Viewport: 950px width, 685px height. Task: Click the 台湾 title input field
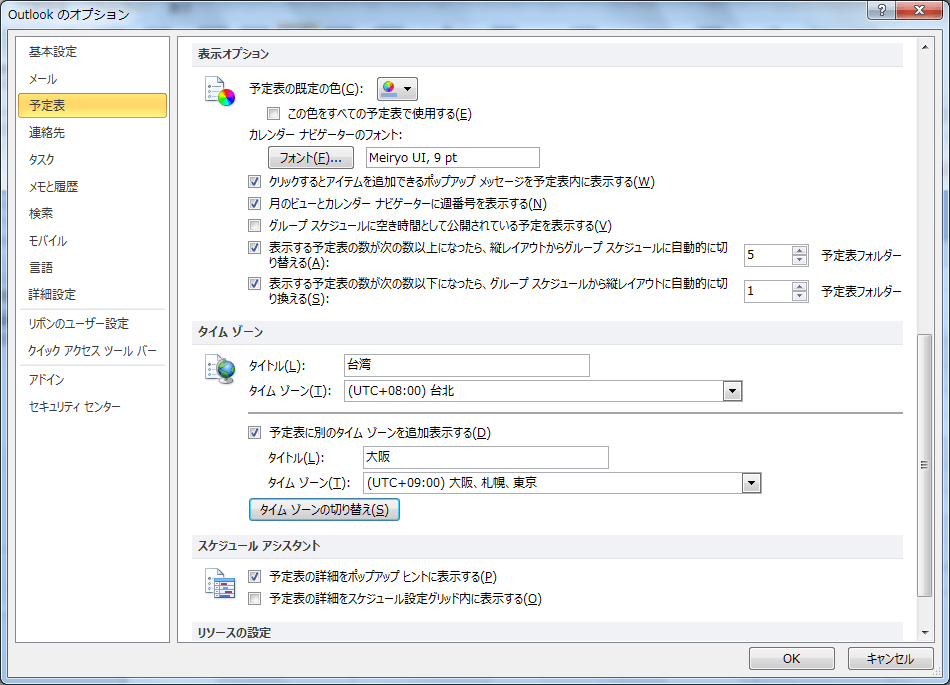[x=467, y=365]
